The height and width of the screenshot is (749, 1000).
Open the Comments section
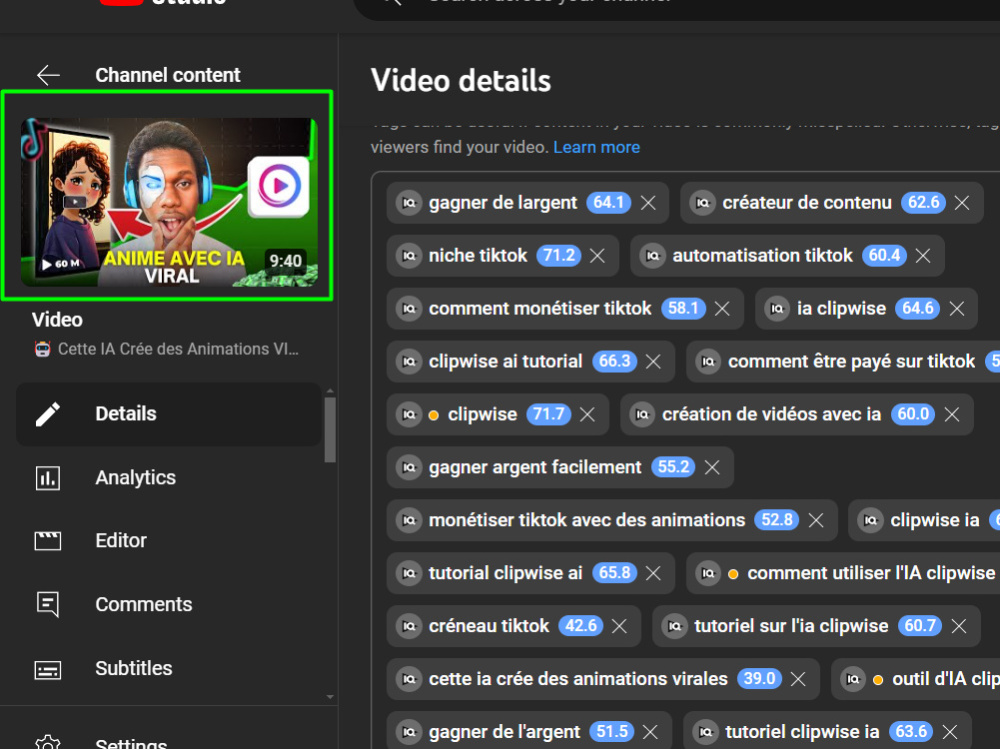click(x=169, y=605)
